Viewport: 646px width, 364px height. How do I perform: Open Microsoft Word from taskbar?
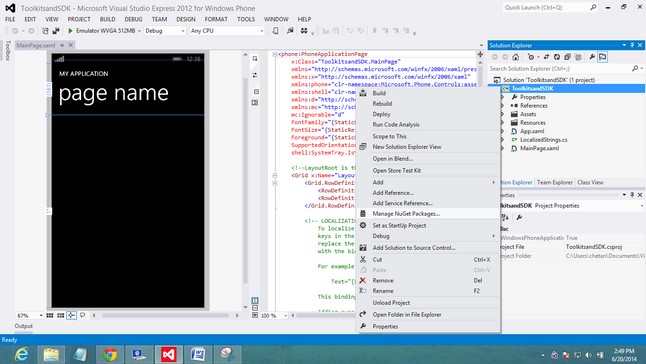[198, 354]
